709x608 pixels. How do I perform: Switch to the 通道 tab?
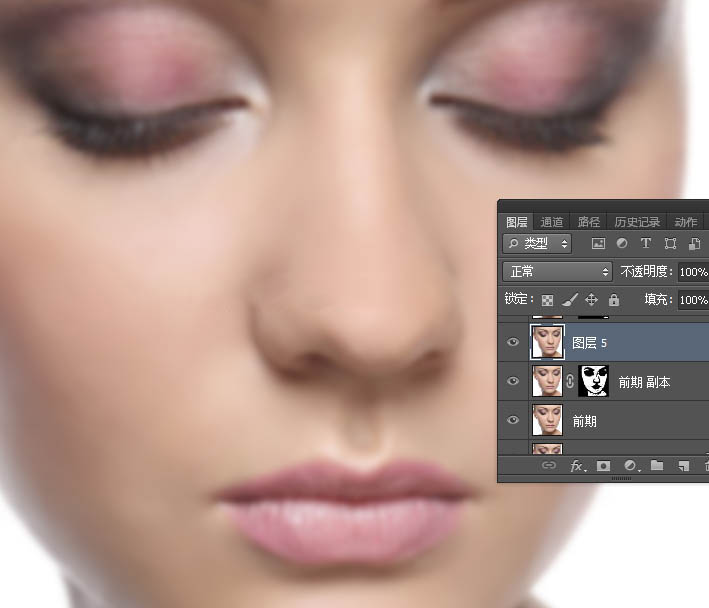click(x=551, y=222)
